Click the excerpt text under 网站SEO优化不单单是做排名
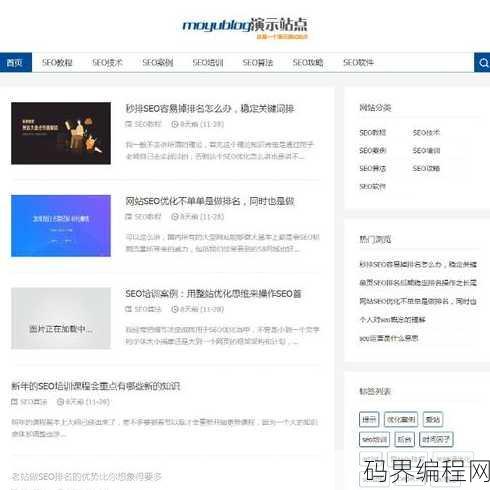 pos(222,243)
